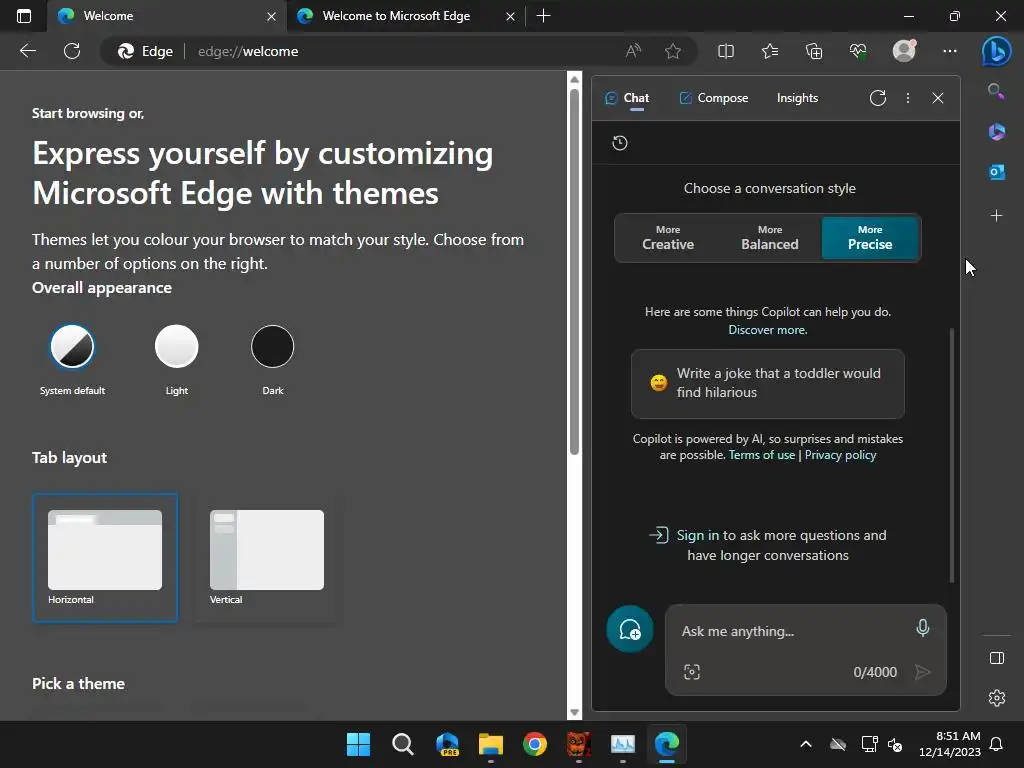Click the Read aloud icon in address bar

[633, 51]
